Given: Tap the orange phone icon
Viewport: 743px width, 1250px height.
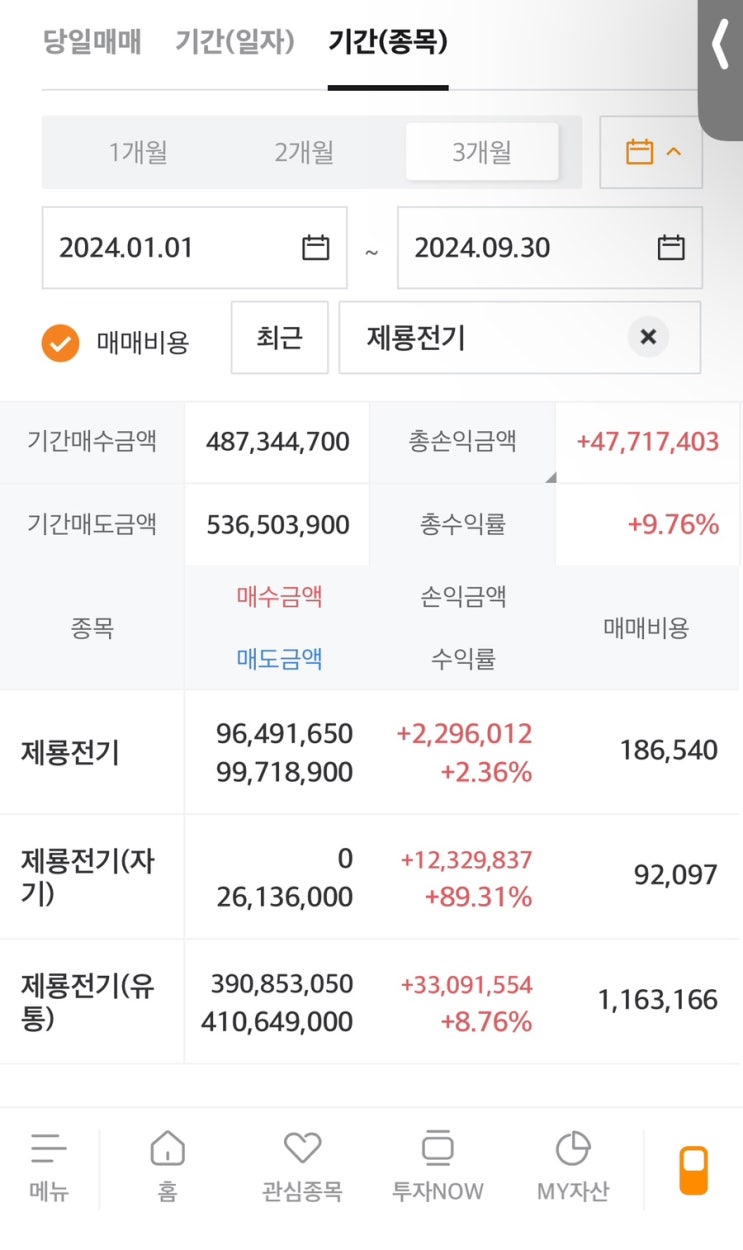Looking at the screenshot, I should pos(693,1170).
